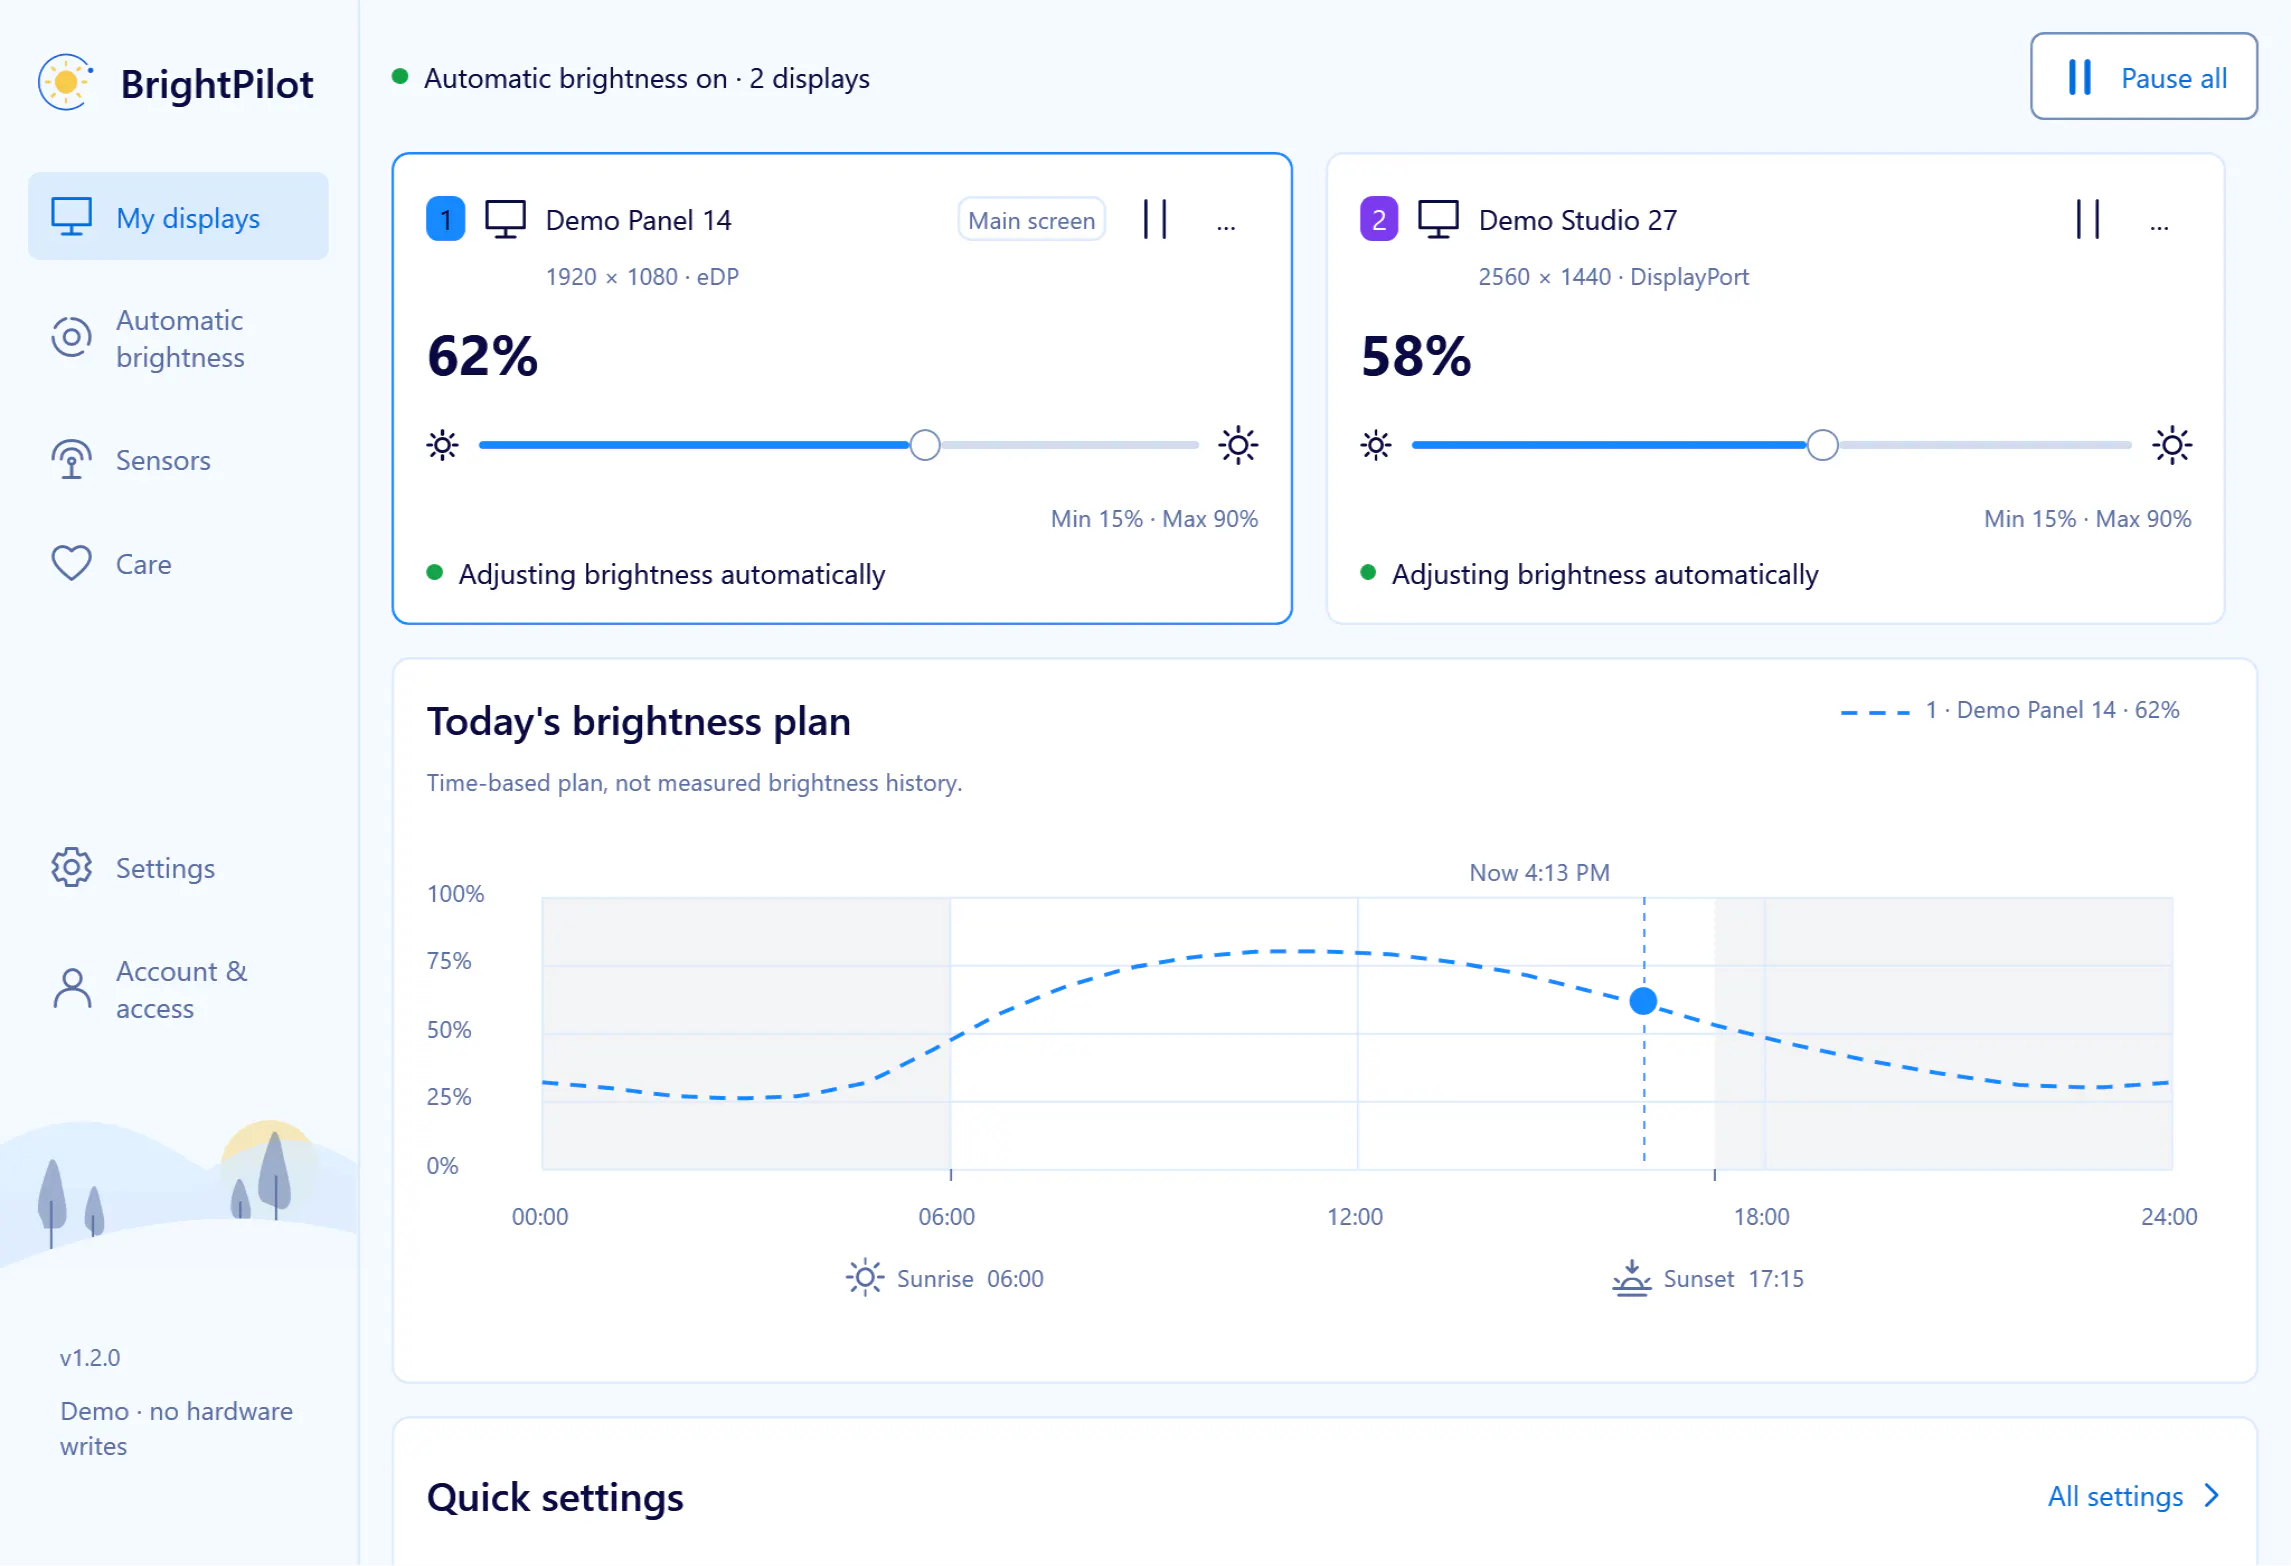Click the Sunset icon
Screen dimensions: 2291x1566
(1631, 1278)
